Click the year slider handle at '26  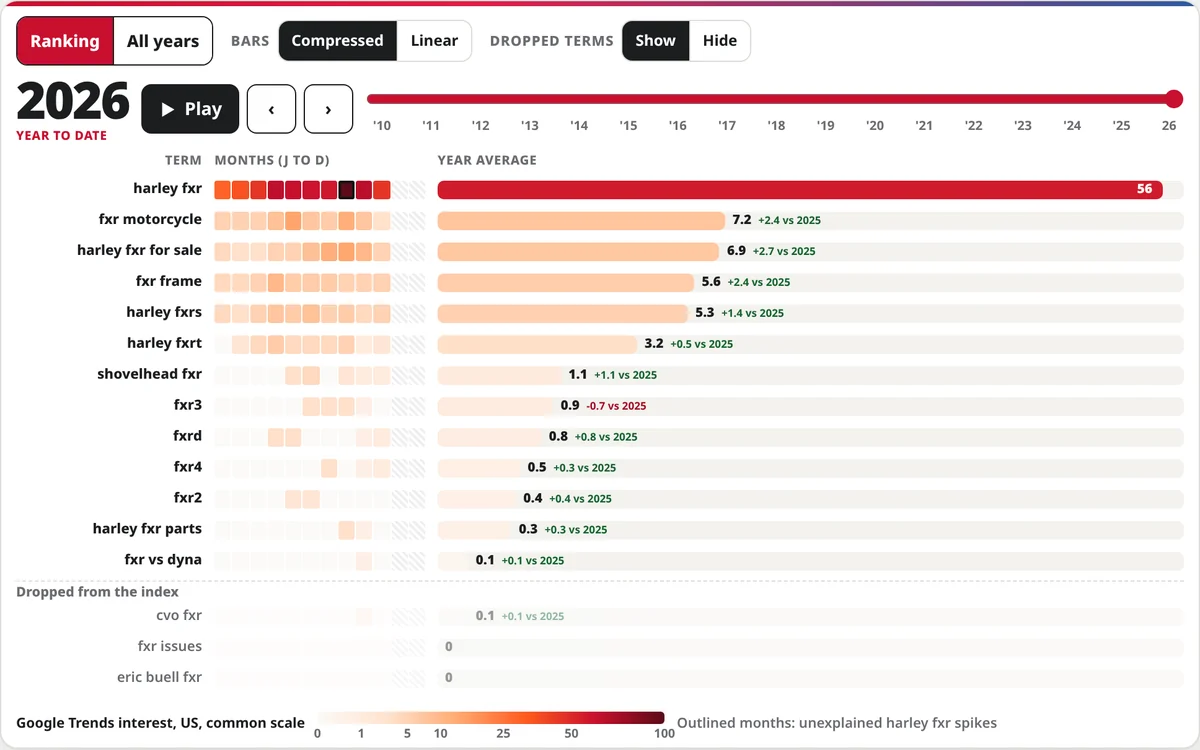tap(1174, 98)
